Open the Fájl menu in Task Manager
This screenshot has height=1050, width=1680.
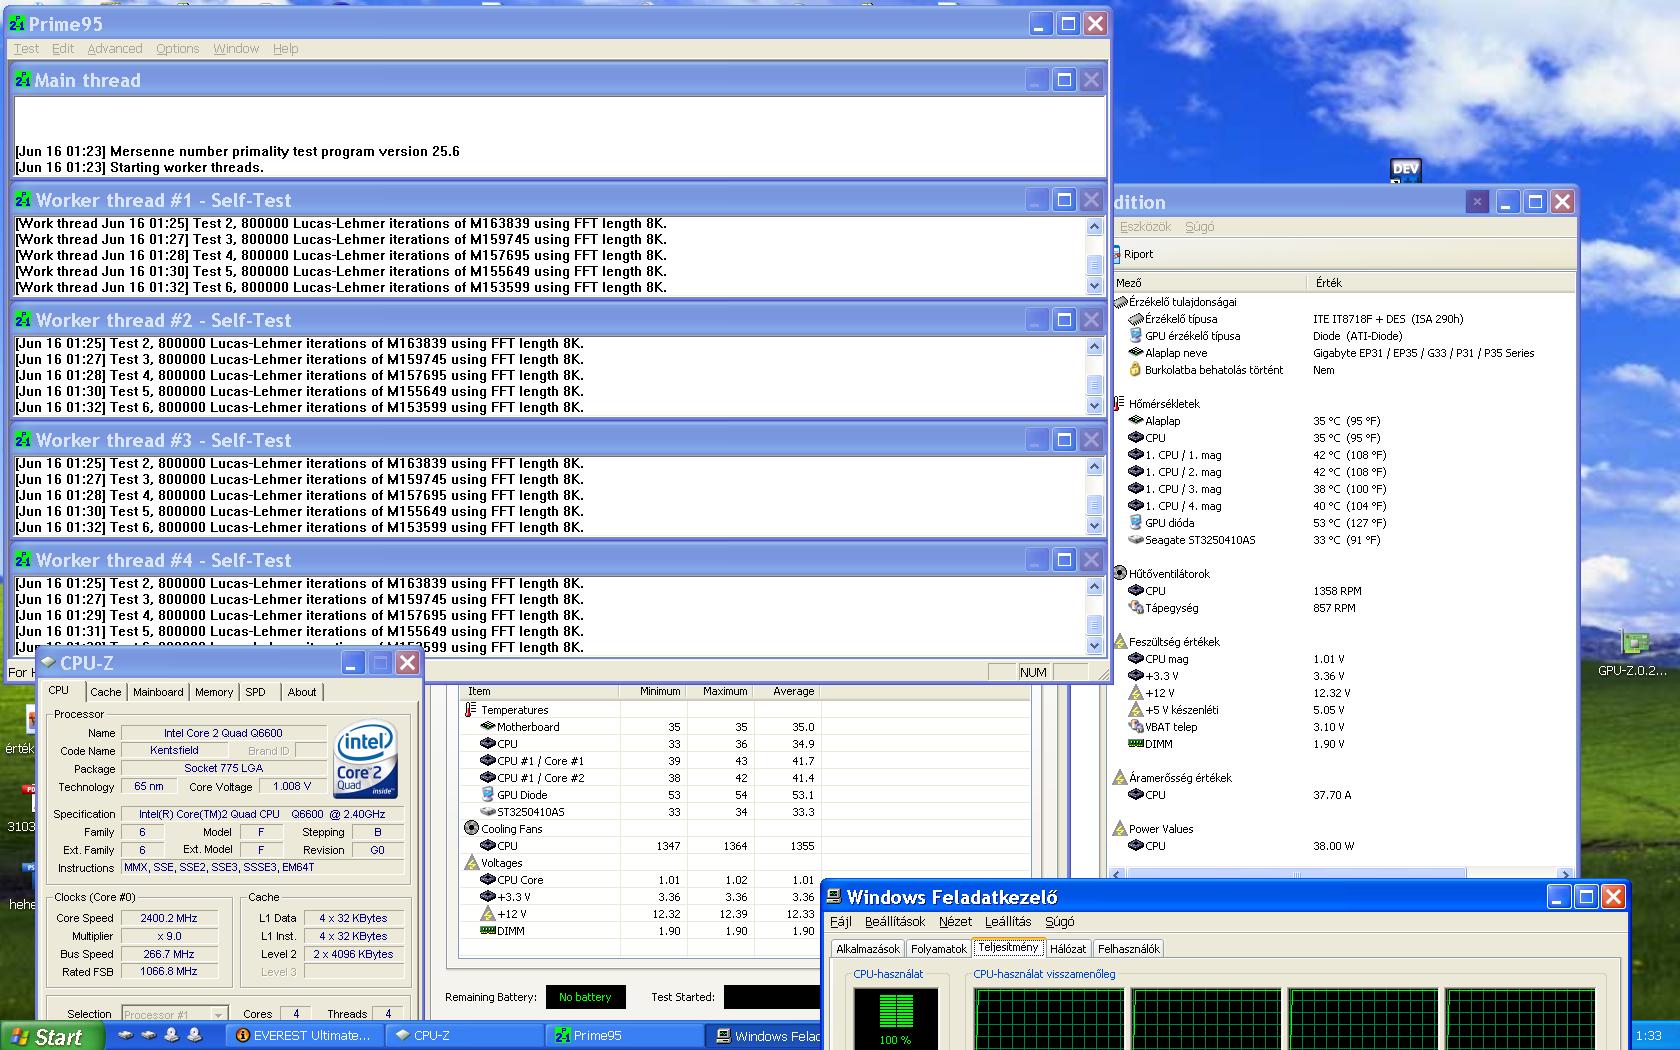(x=841, y=922)
